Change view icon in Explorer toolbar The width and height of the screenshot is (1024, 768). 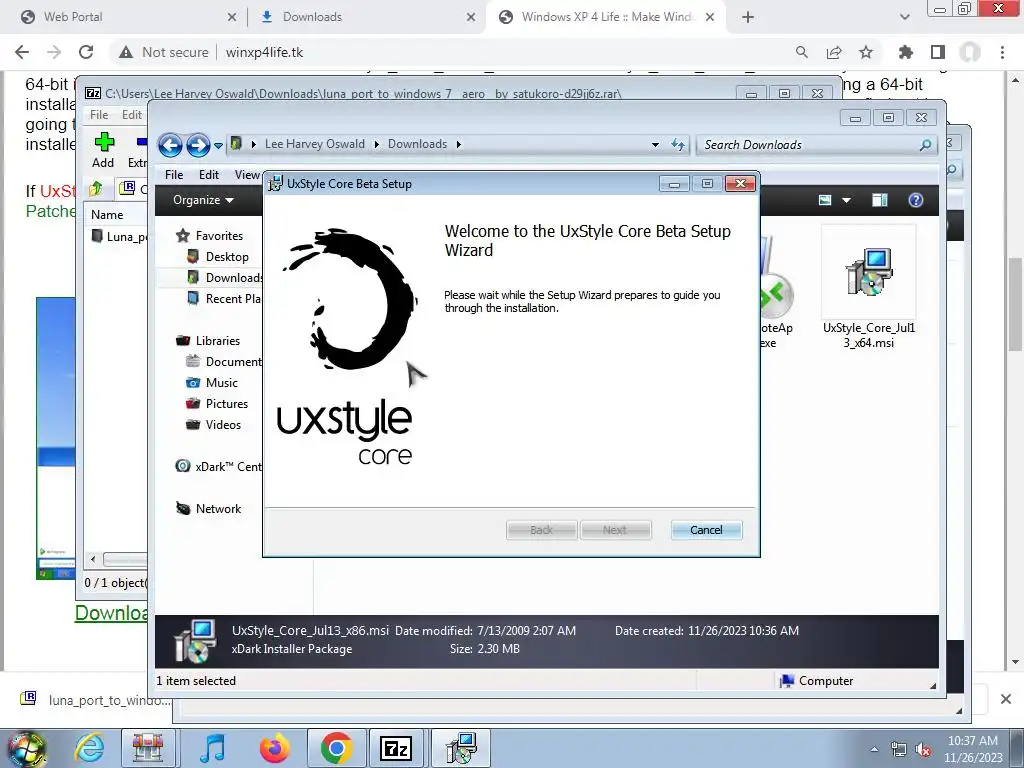[825, 200]
